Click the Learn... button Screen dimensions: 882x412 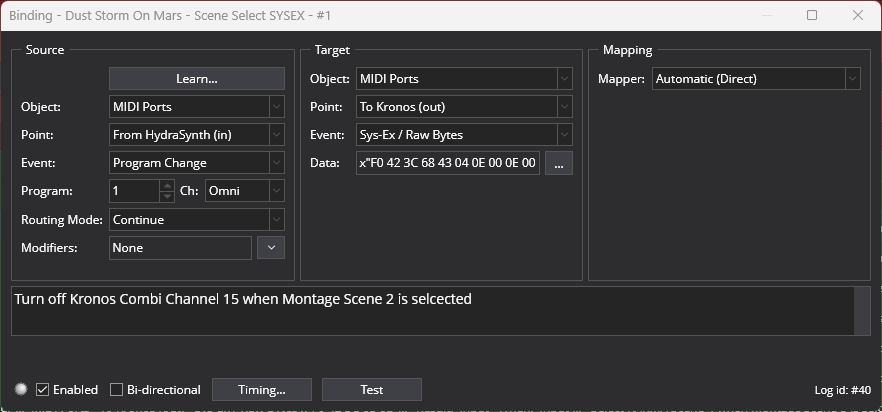click(x=197, y=79)
